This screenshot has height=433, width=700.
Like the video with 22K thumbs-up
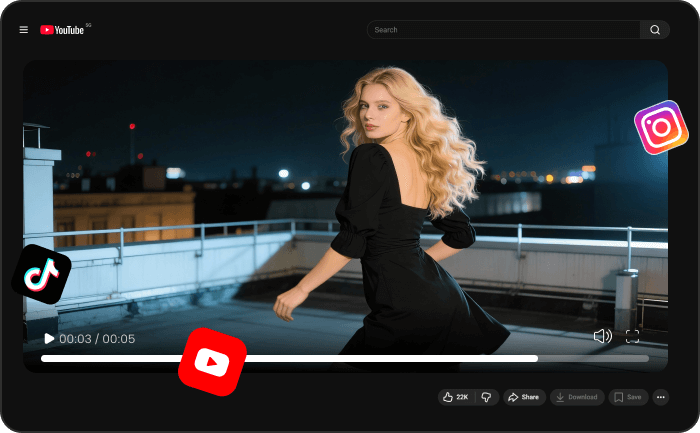456,397
